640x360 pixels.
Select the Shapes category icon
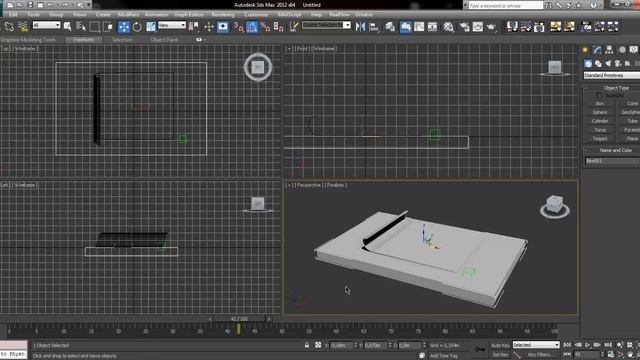pyautogui.click(x=598, y=64)
